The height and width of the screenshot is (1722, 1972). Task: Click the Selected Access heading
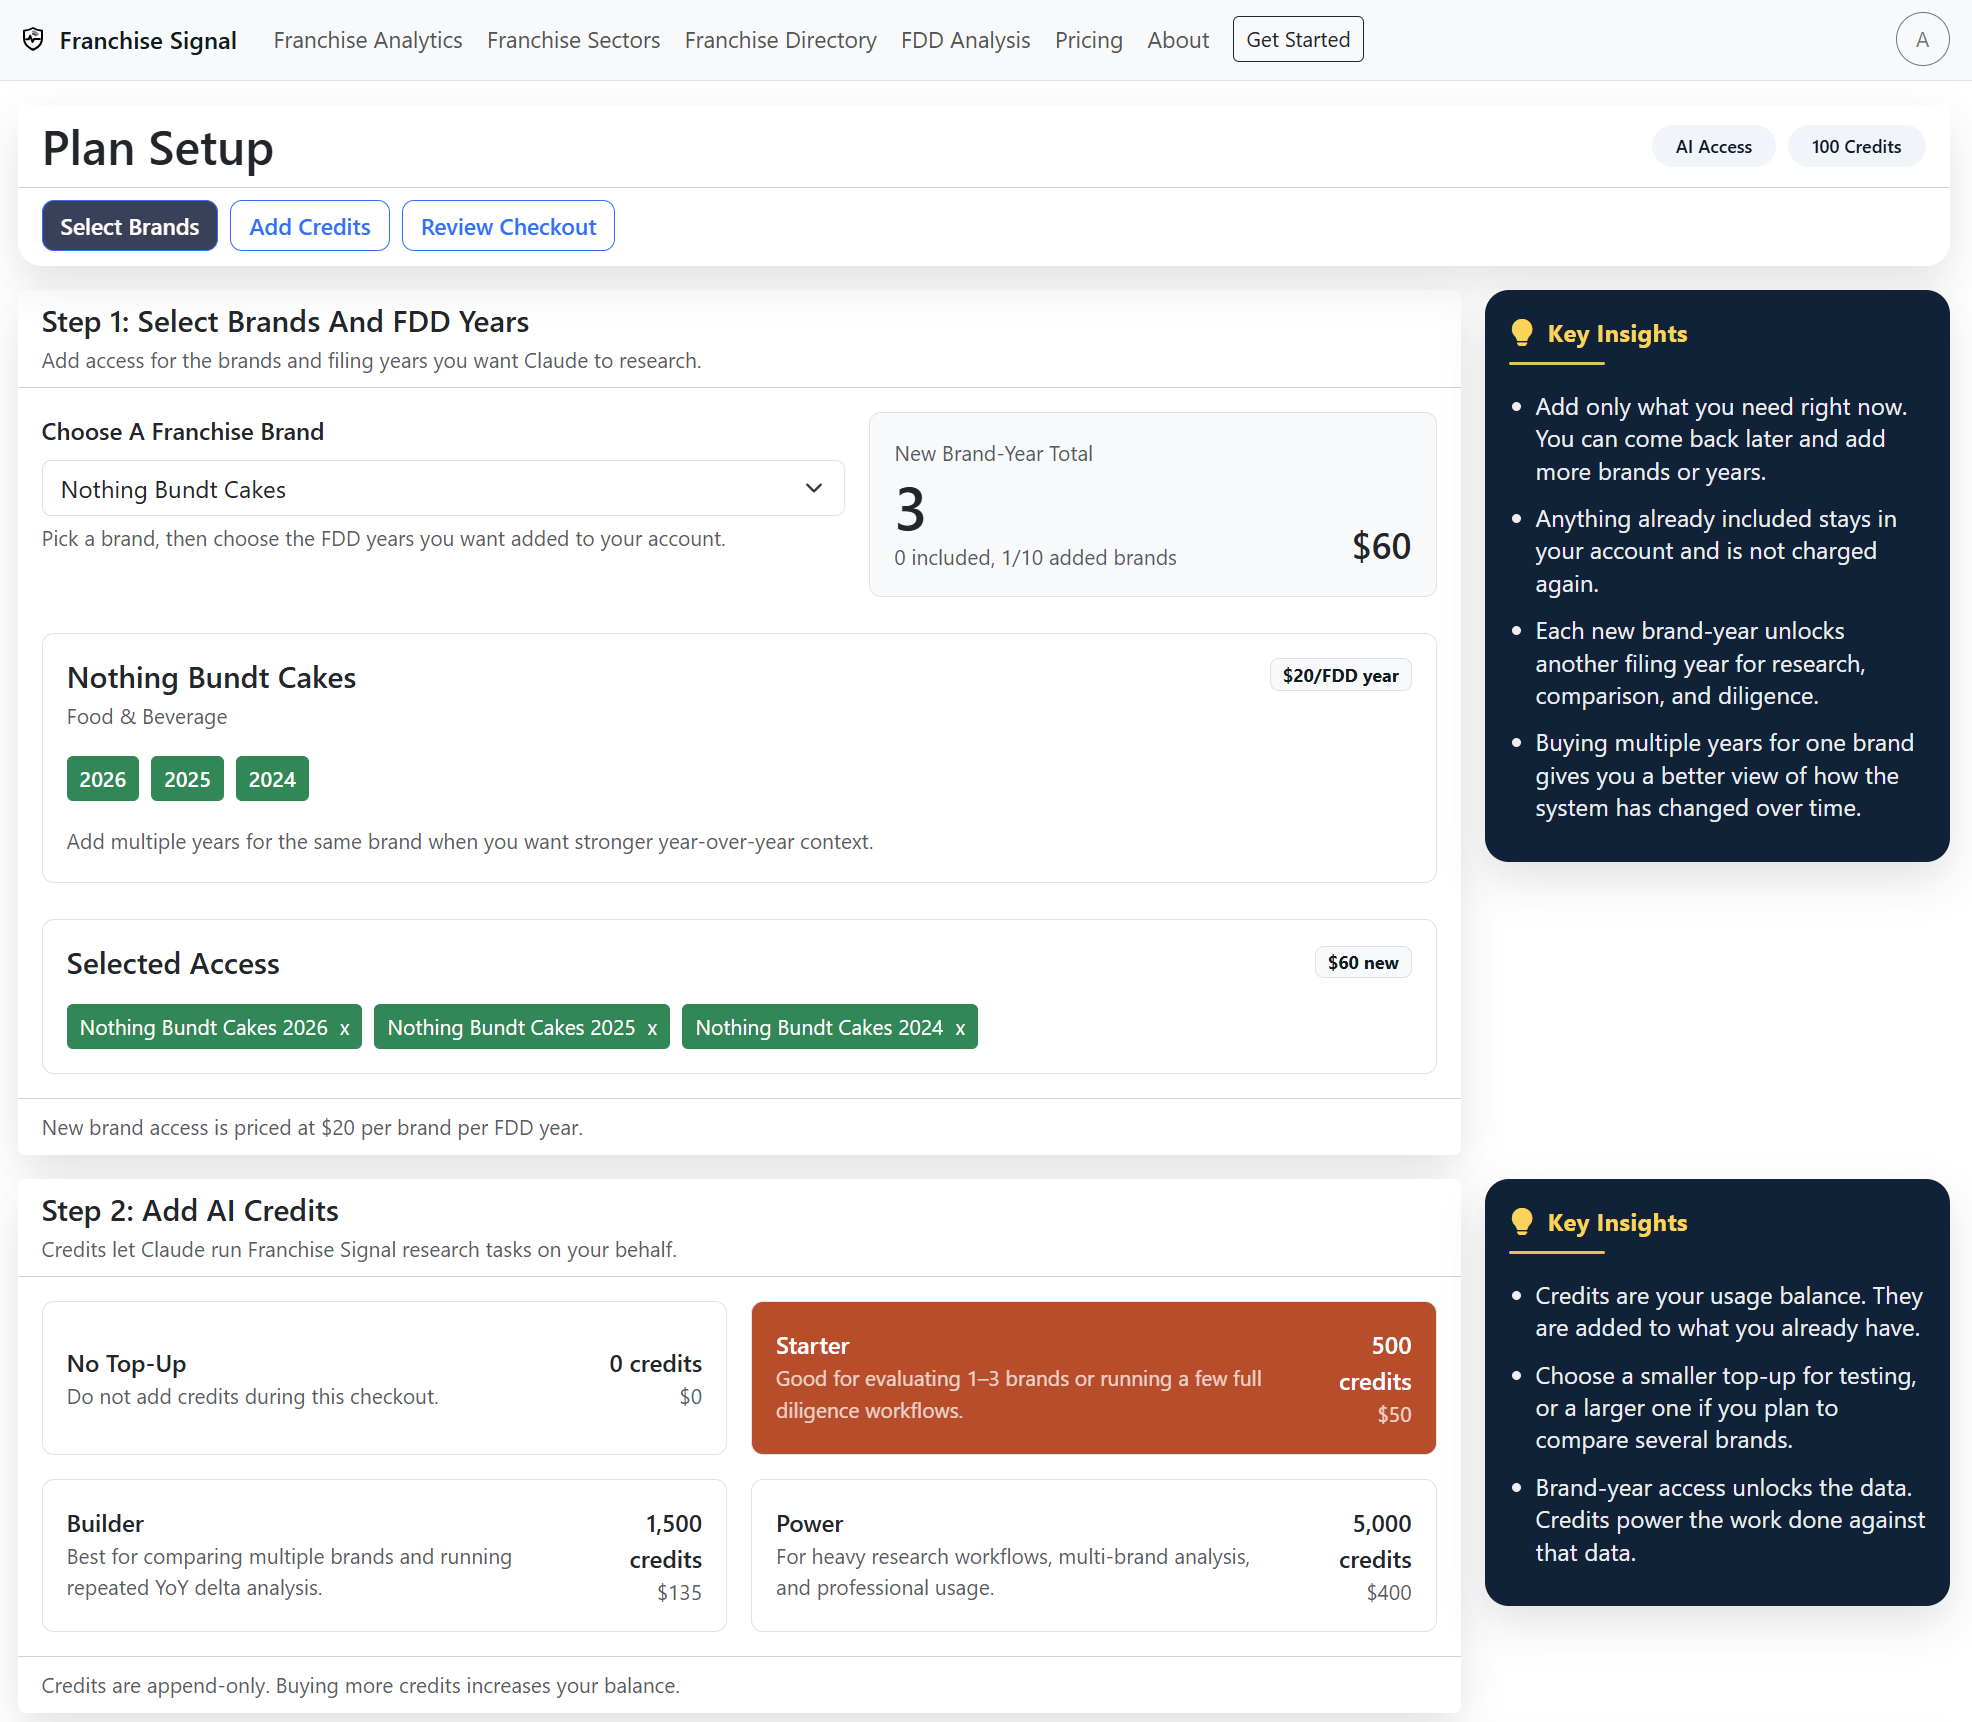point(173,963)
